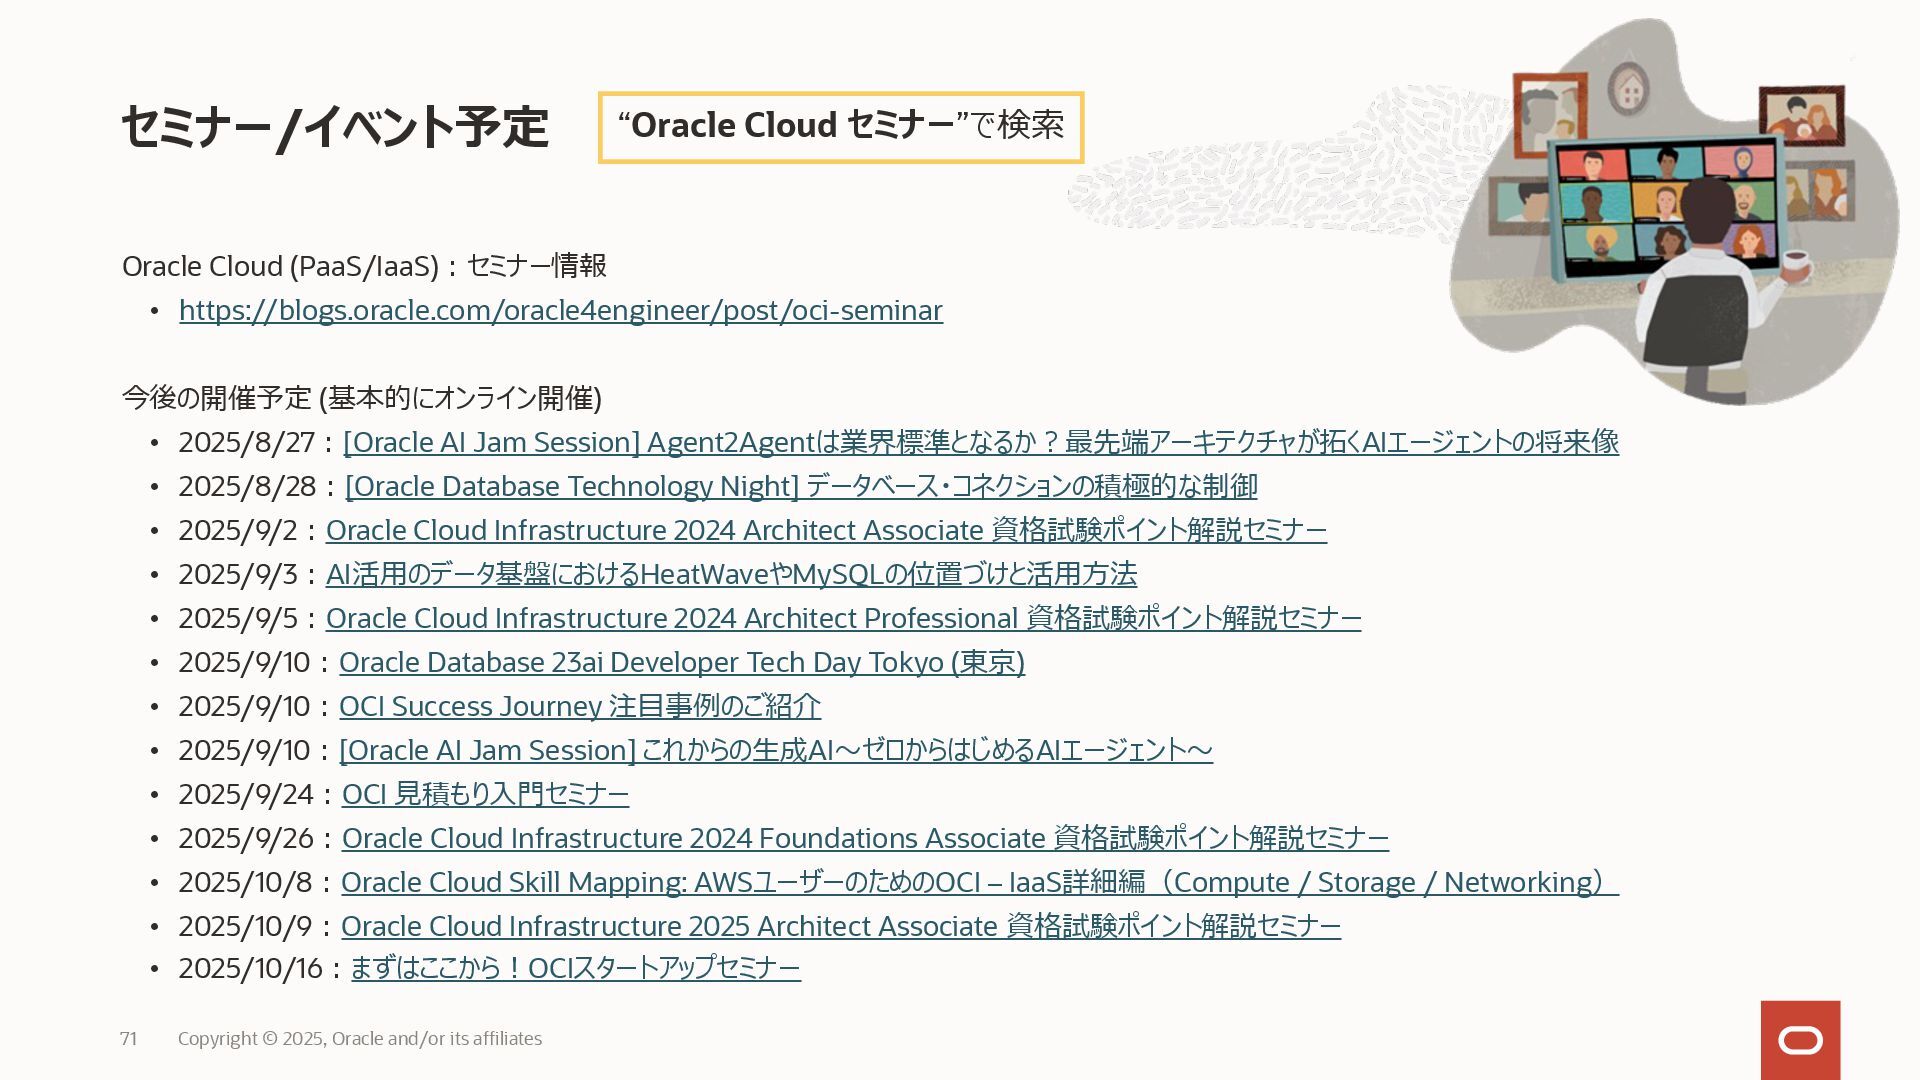Click the slide page number 71

[128, 1039]
